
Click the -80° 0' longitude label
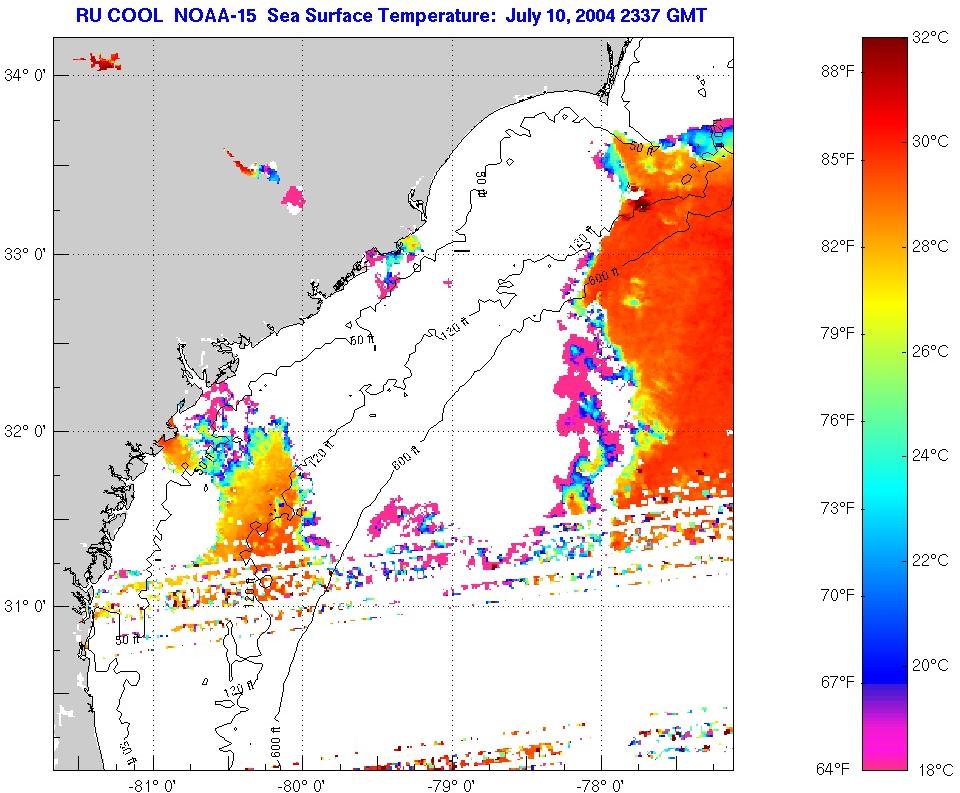pos(302,785)
